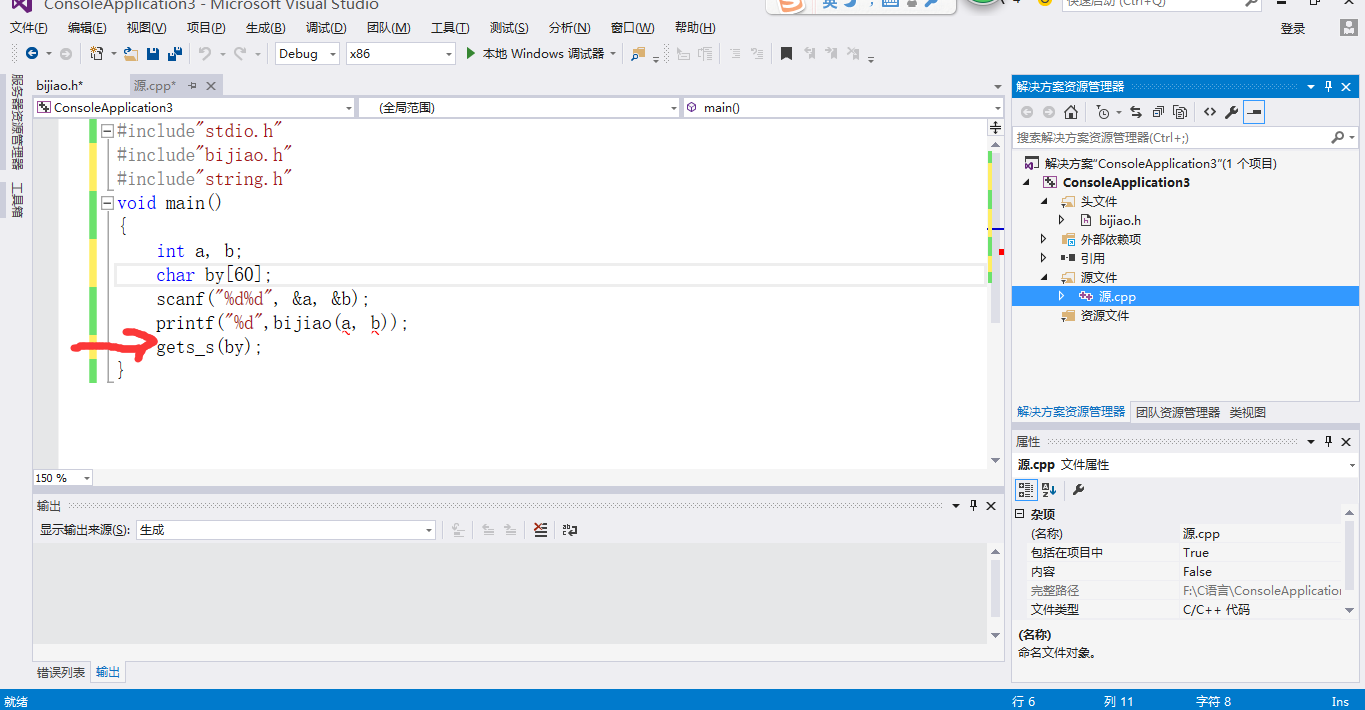Image resolution: width=1365 pixels, height=710 pixels.
Task: Open Properties with wrench icon in Solution Explorer
Action: coord(1231,112)
